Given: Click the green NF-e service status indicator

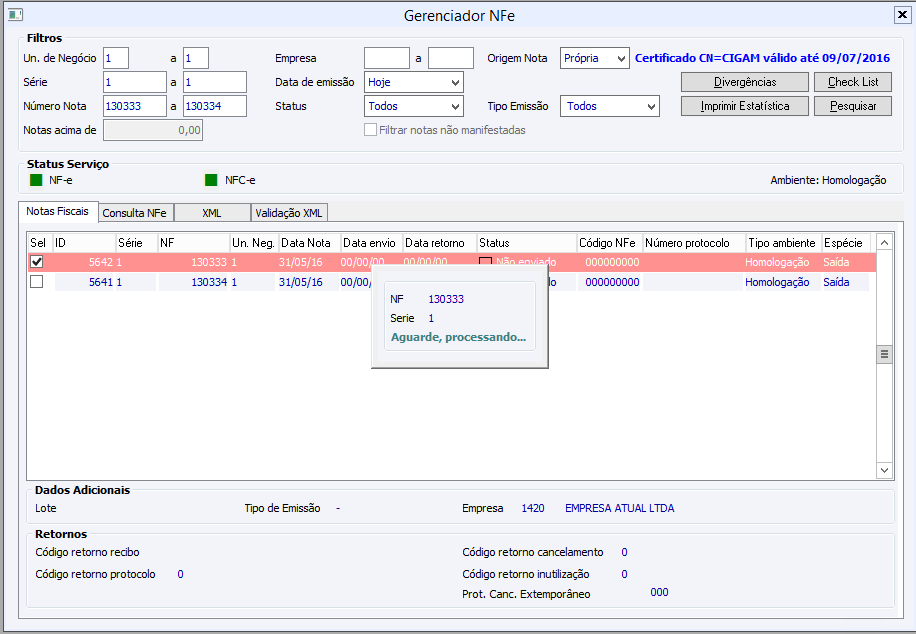Looking at the screenshot, I should click(x=36, y=180).
